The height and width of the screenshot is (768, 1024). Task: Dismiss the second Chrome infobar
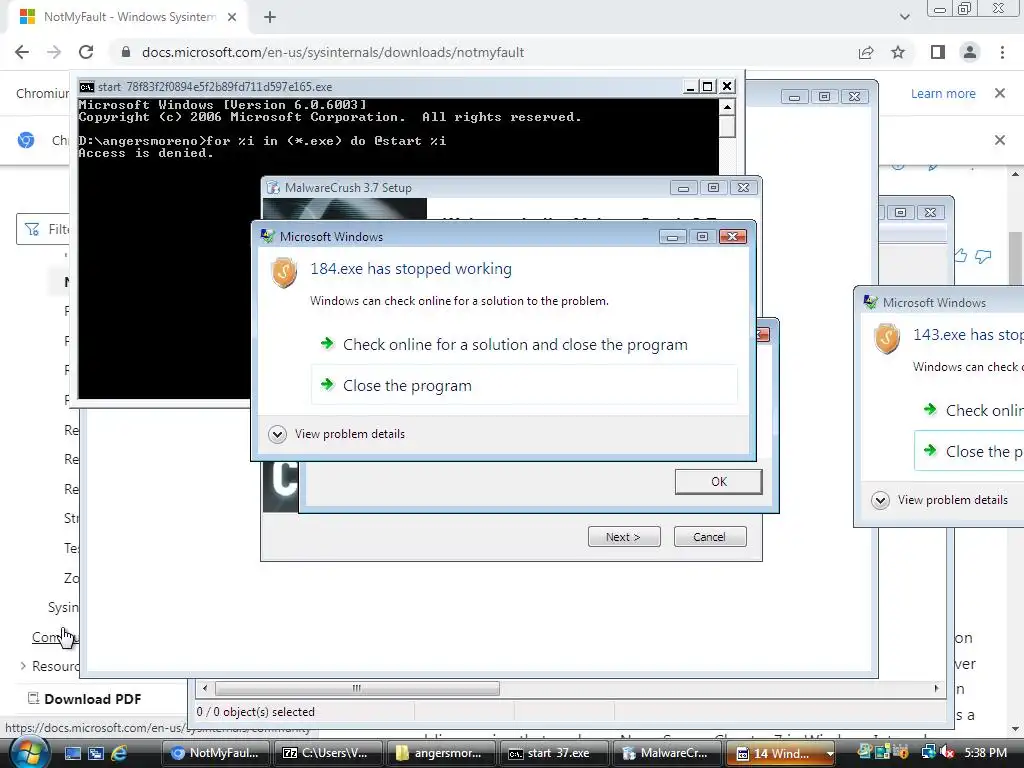pos(1000,140)
